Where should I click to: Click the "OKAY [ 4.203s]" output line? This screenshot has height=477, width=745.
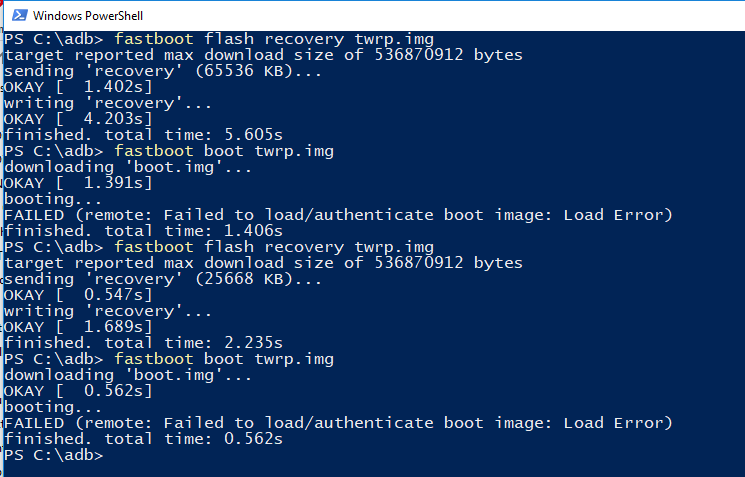[x=78, y=119]
